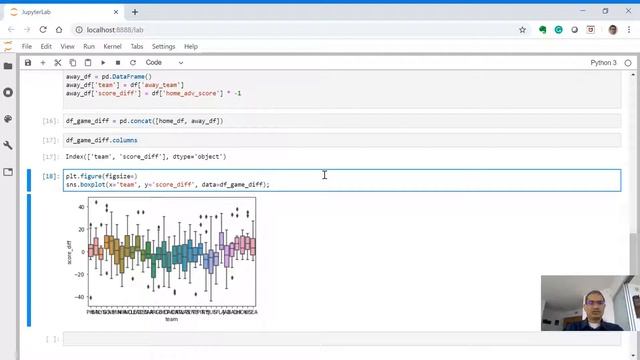Click the df_game_diff.columns code cell
640x360 pixels.
(x=342, y=140)
